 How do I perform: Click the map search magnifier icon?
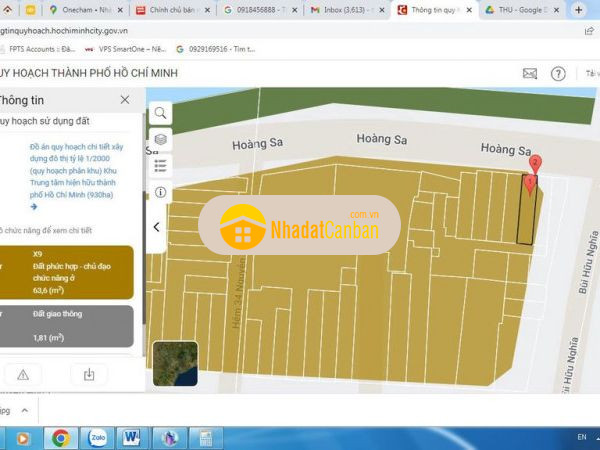click(x=160, y=113)
